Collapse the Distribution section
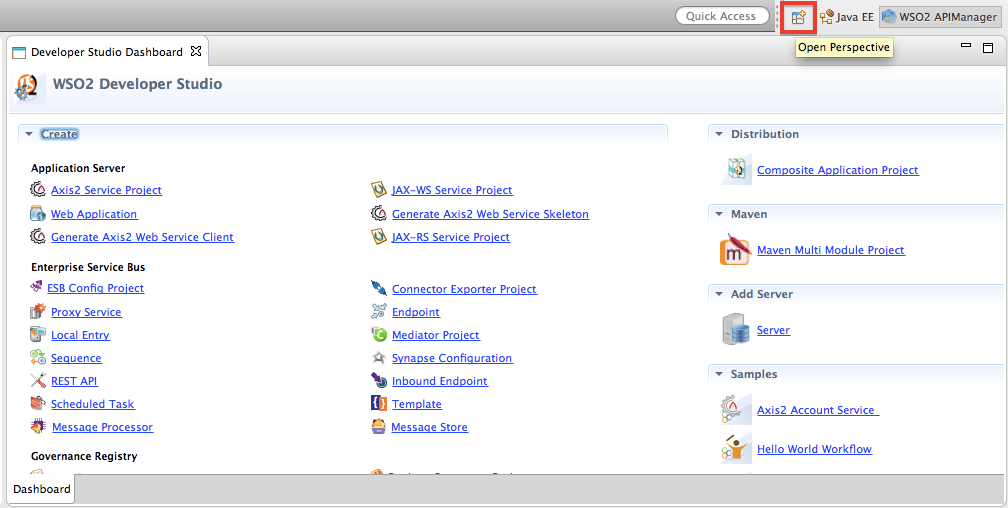 click(719, 134)
